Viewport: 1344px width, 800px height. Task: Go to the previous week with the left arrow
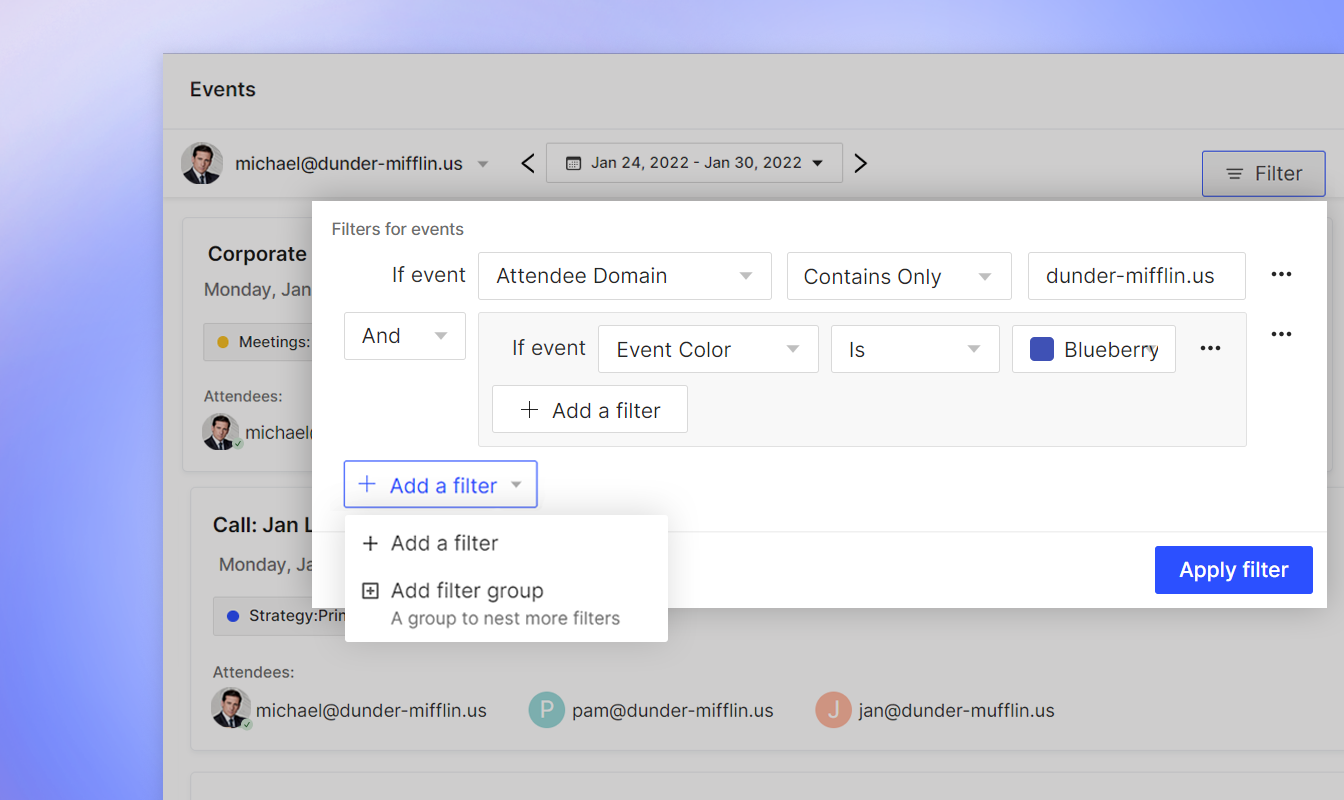pyautogui.click(x=528, y=163)
